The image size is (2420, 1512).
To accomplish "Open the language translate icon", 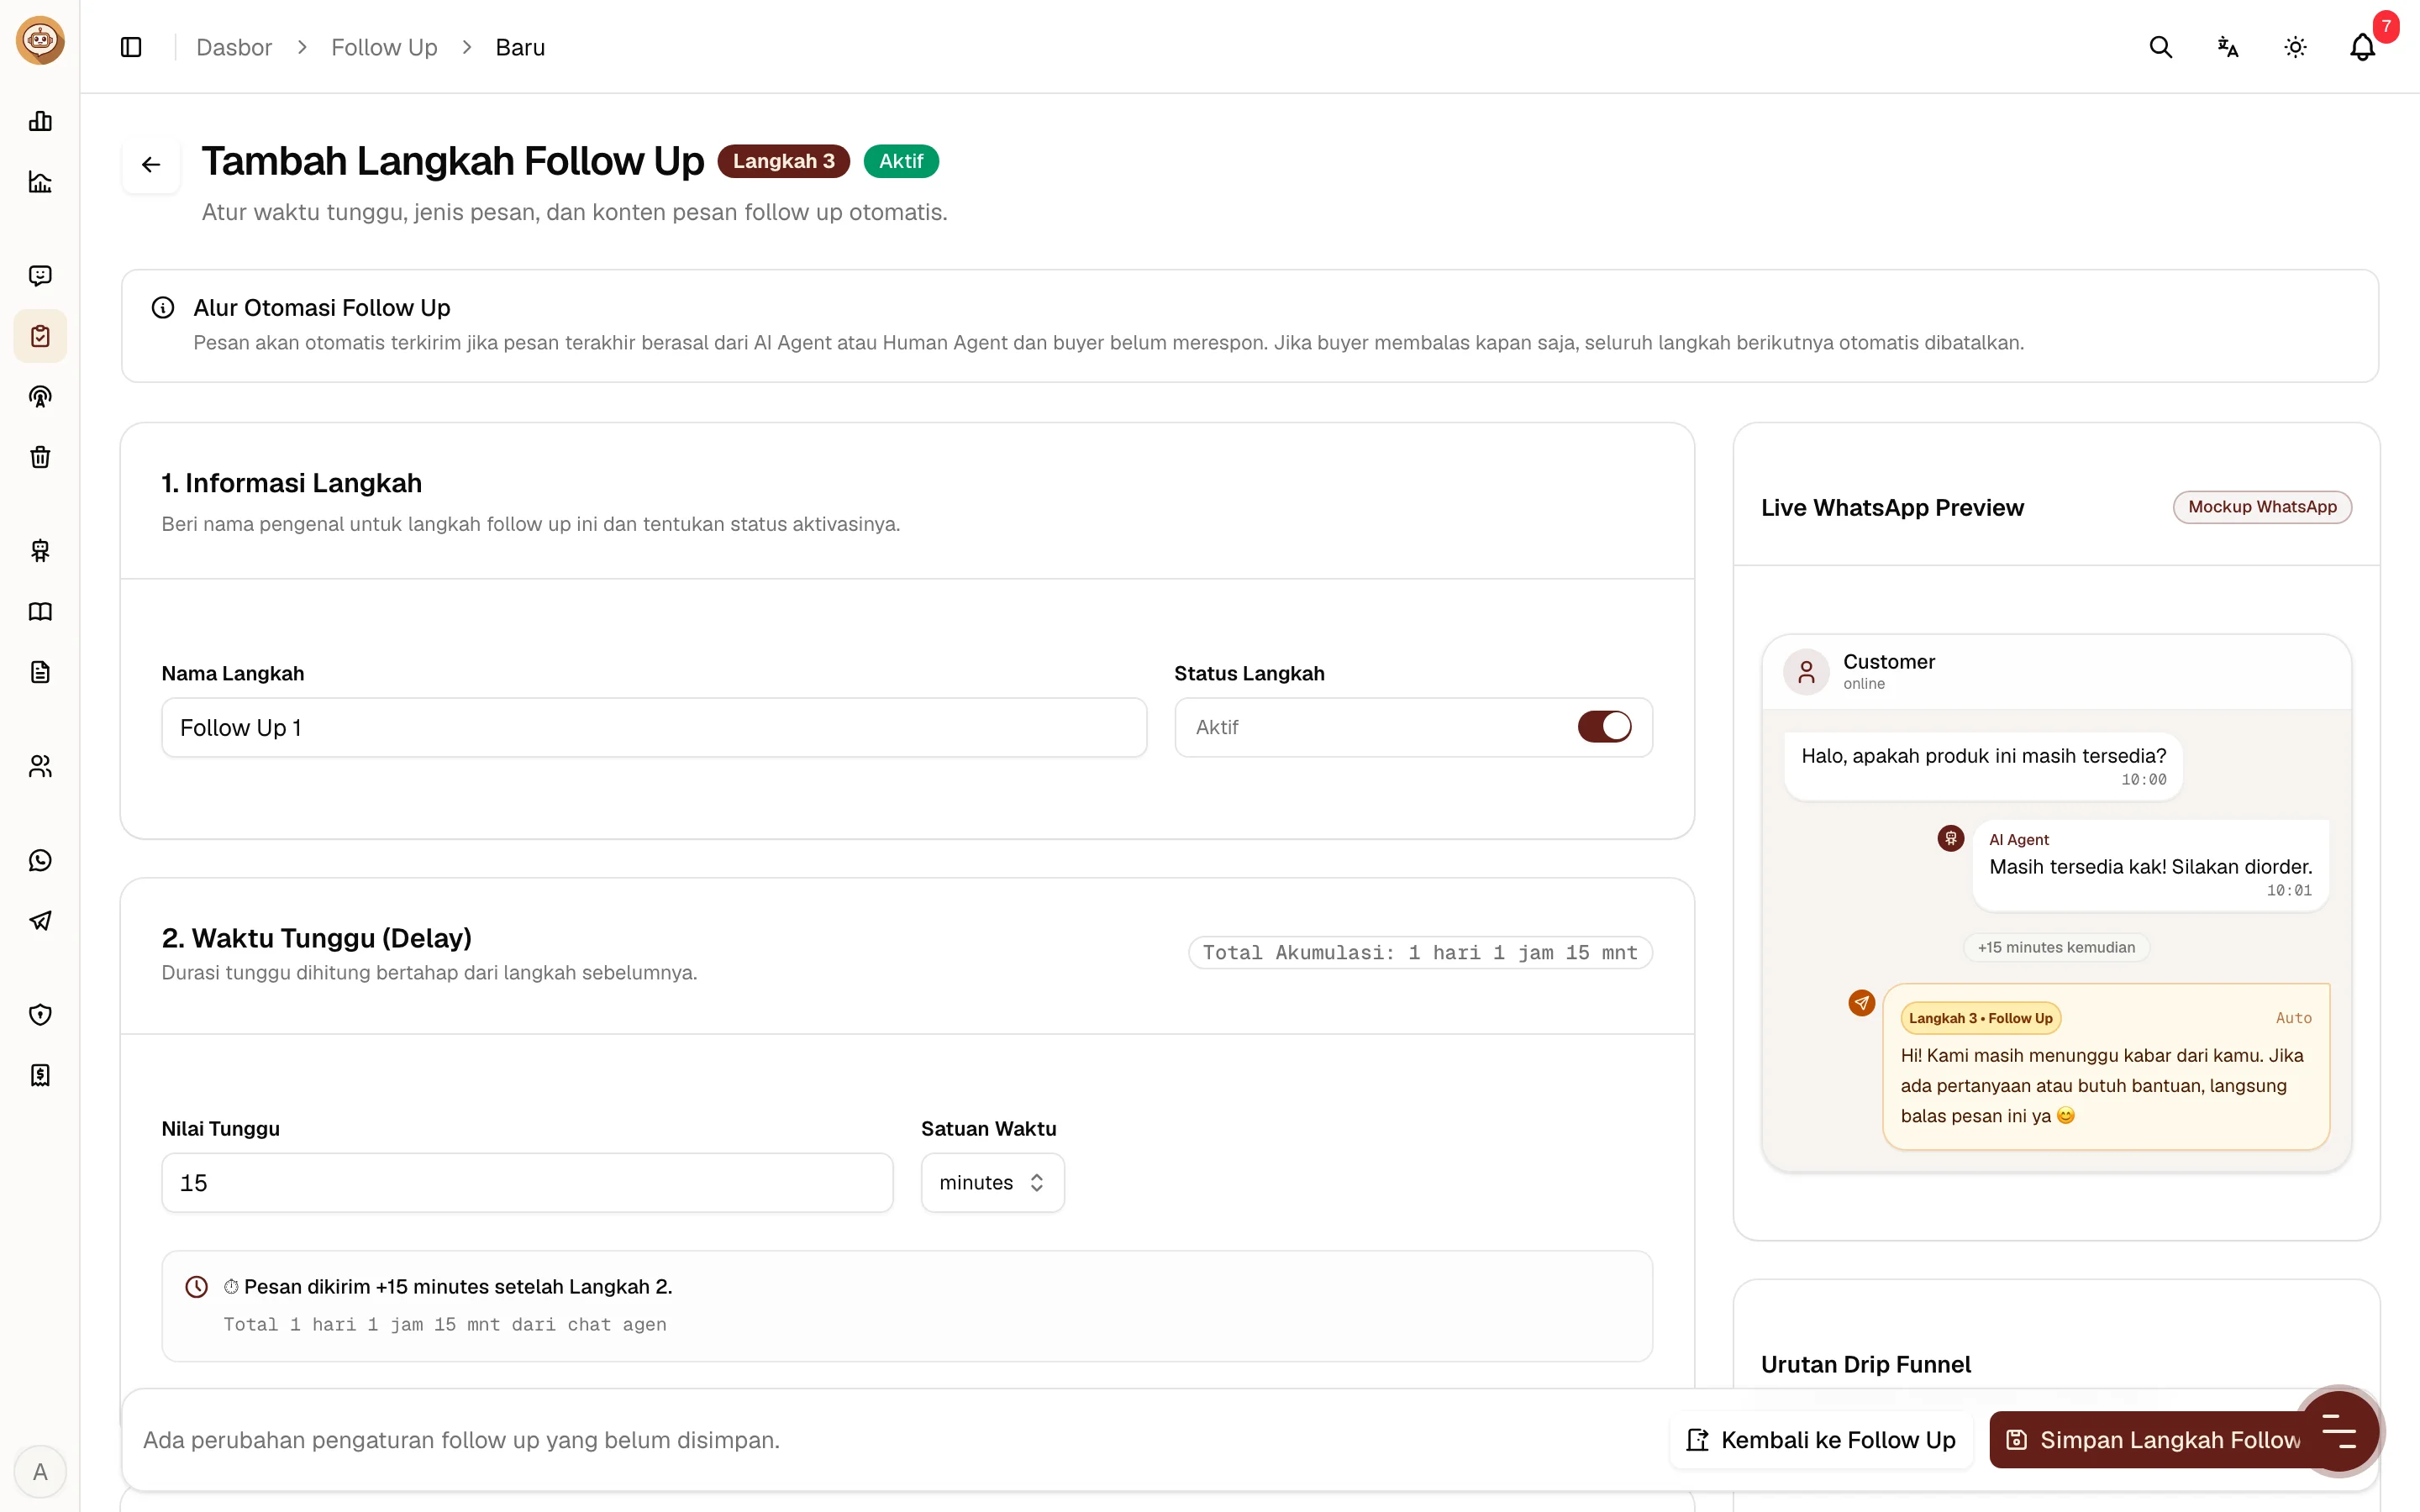I will click(2227, 47).
